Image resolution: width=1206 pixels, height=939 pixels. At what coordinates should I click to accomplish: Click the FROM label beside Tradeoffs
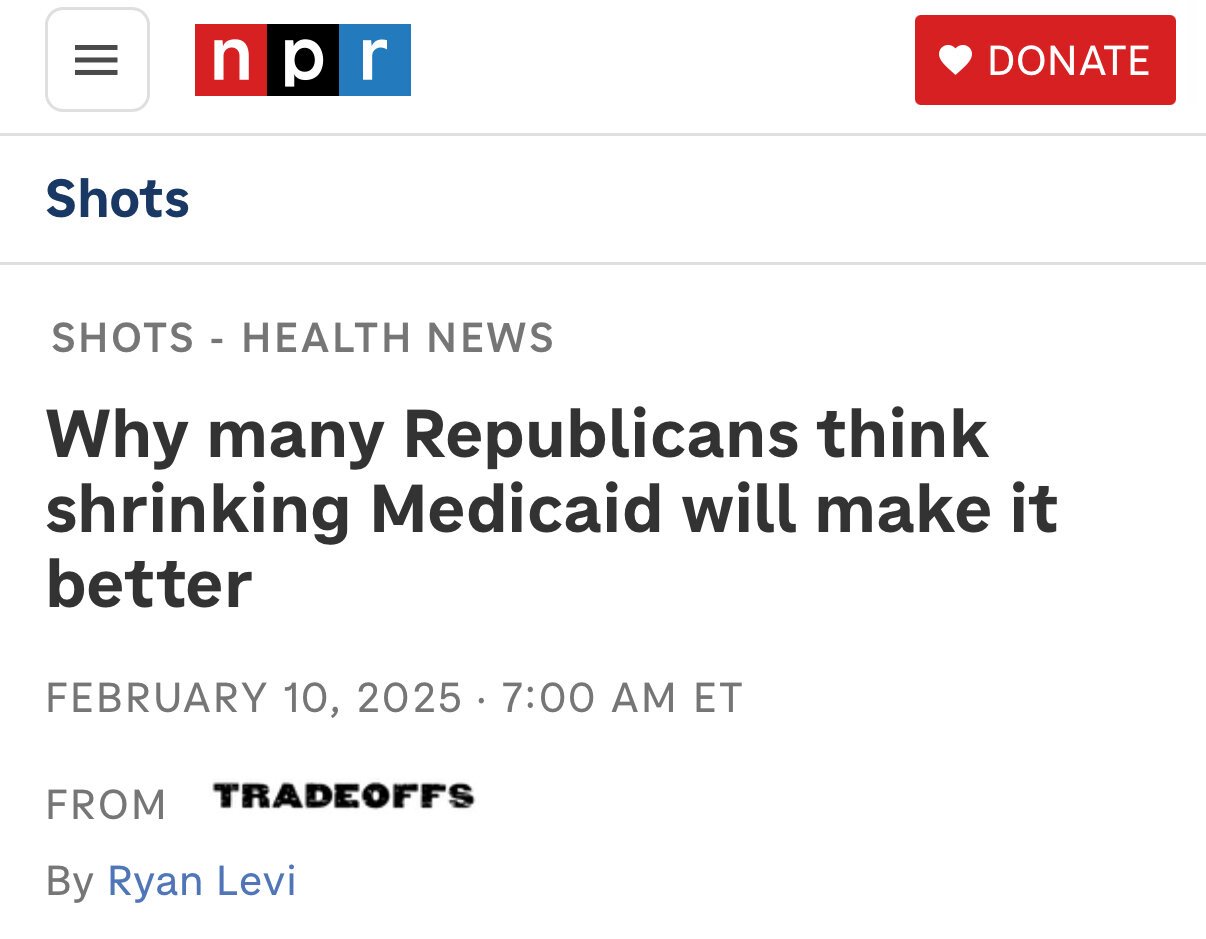click(x=107, y=805)
